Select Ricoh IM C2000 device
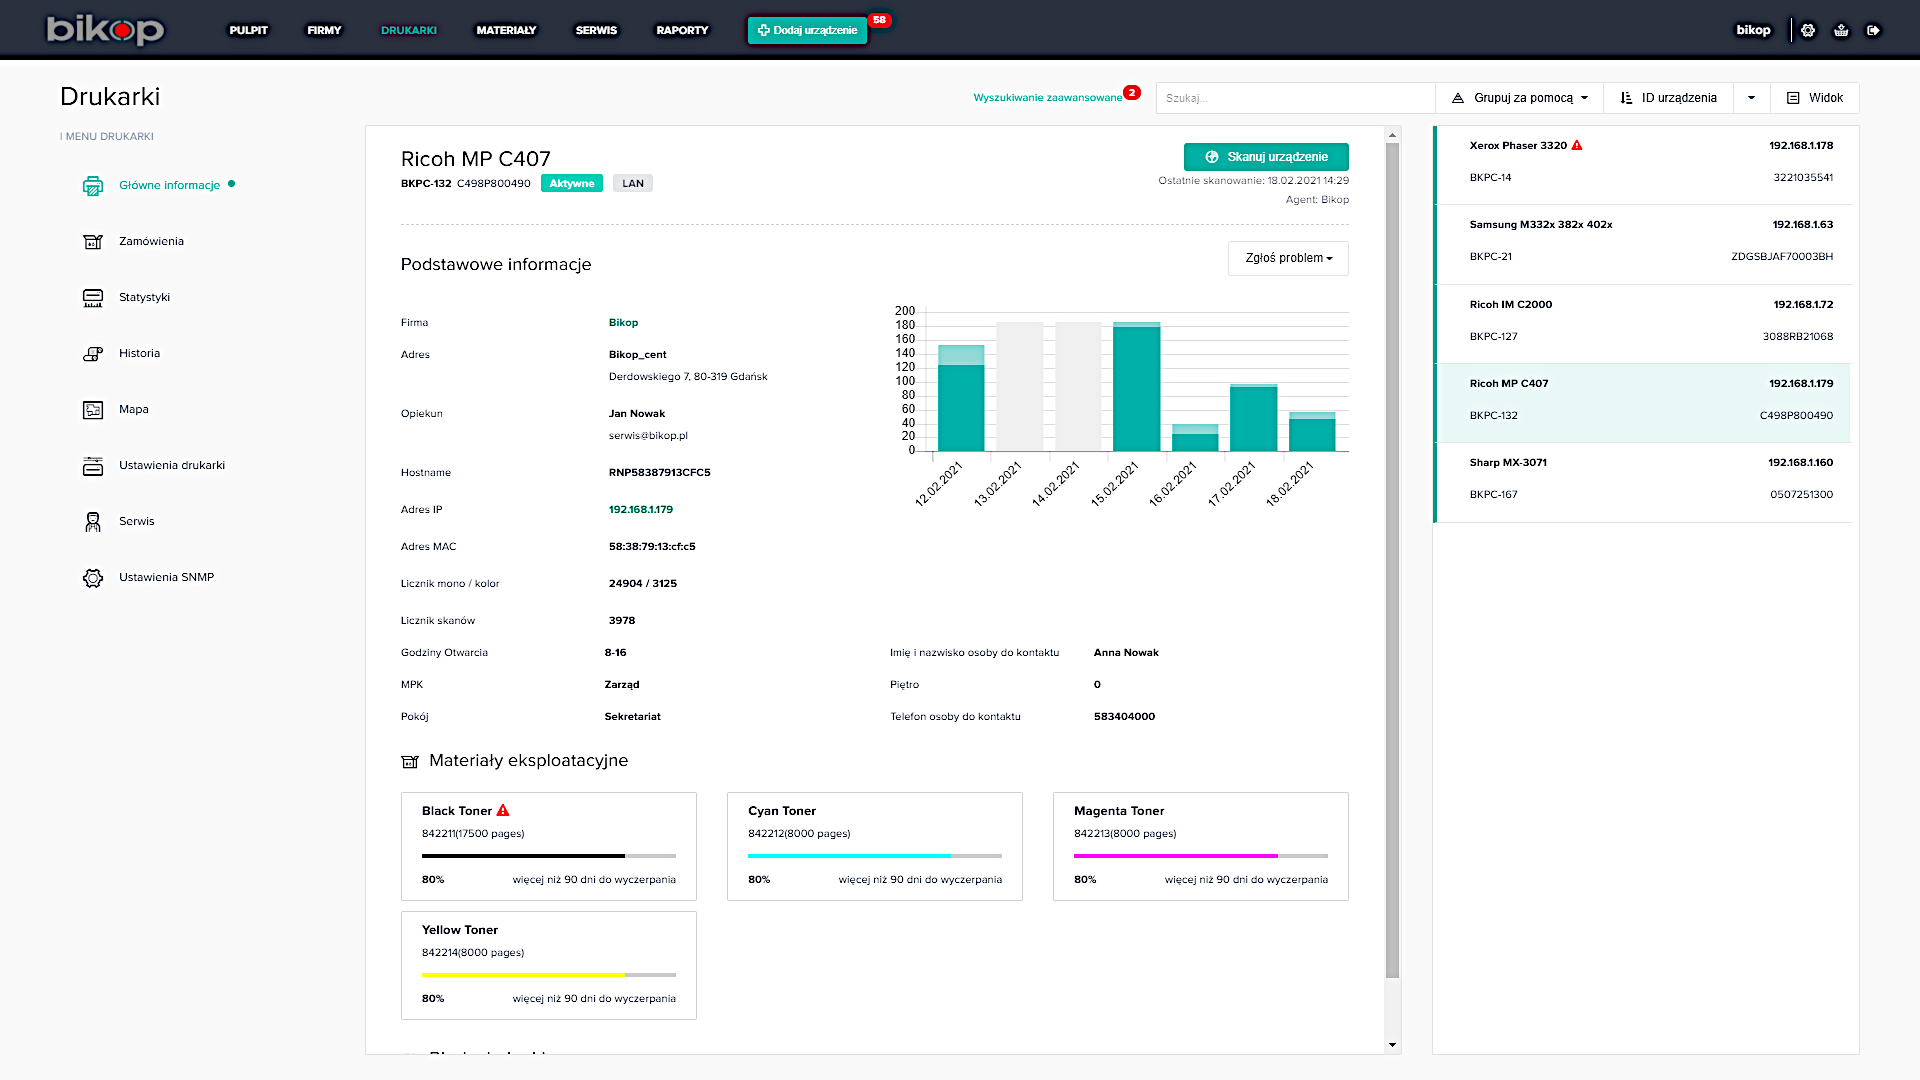1920x1080 pixels. [1643, 324]
